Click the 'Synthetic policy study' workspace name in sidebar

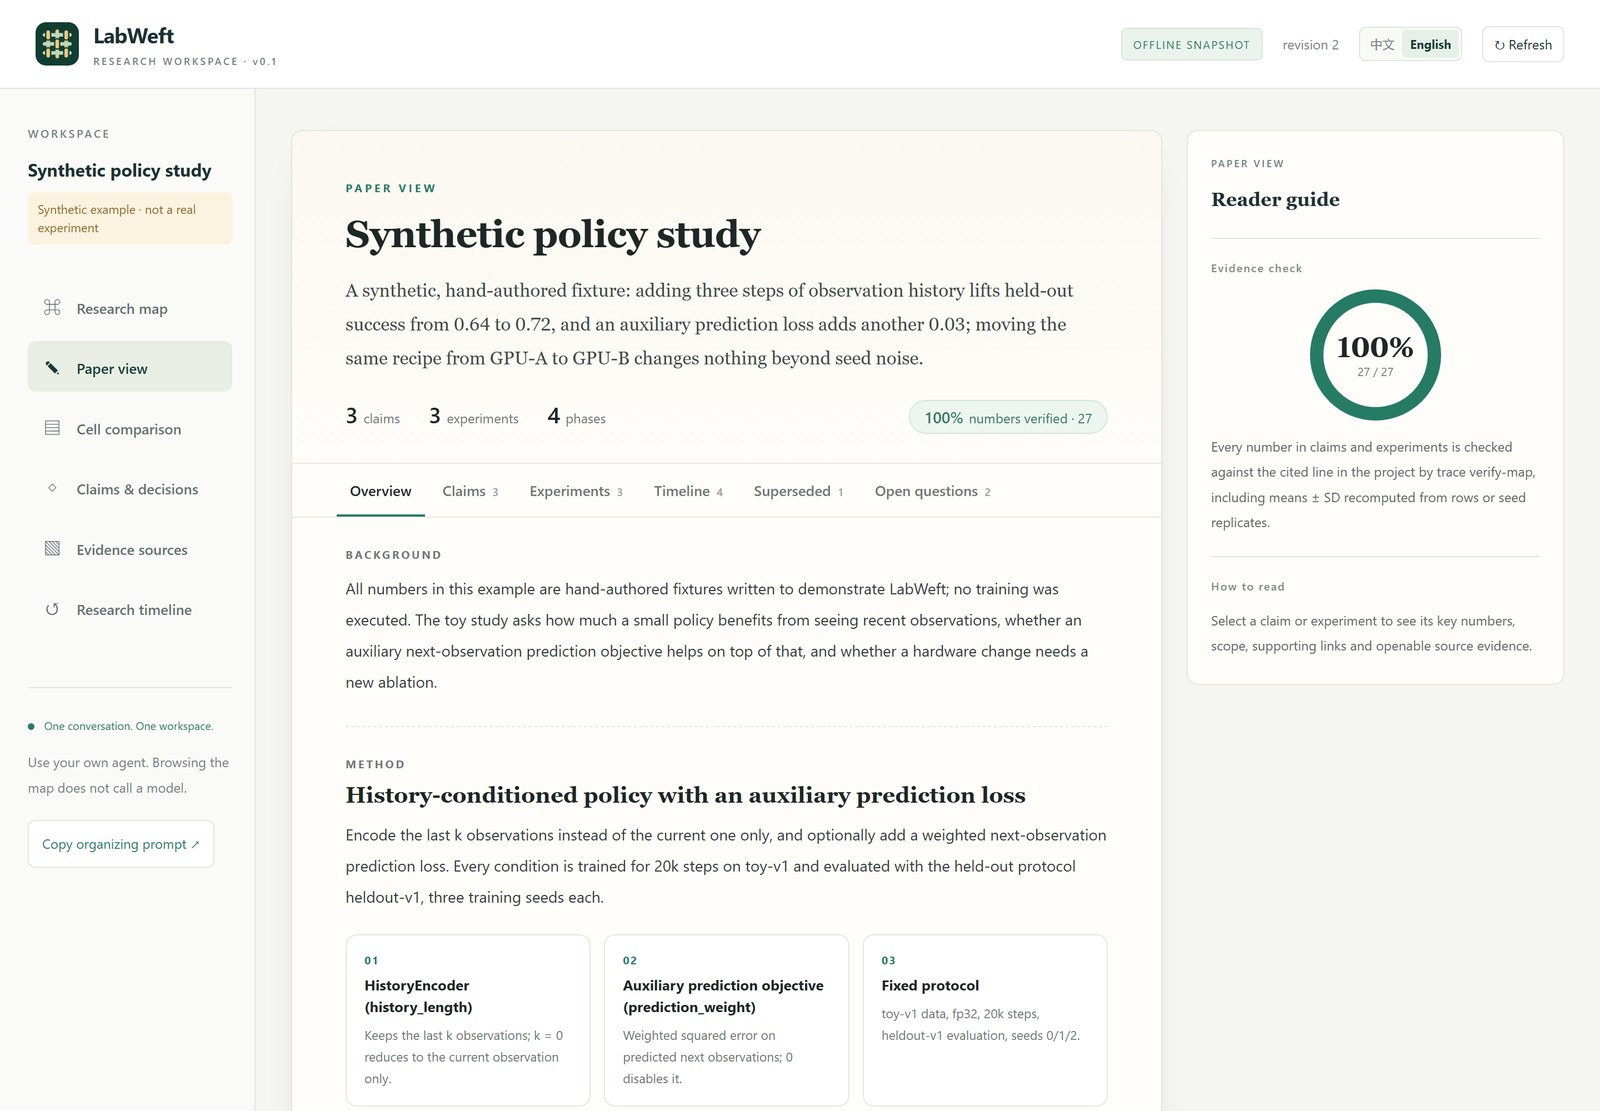tap(120, 170)
